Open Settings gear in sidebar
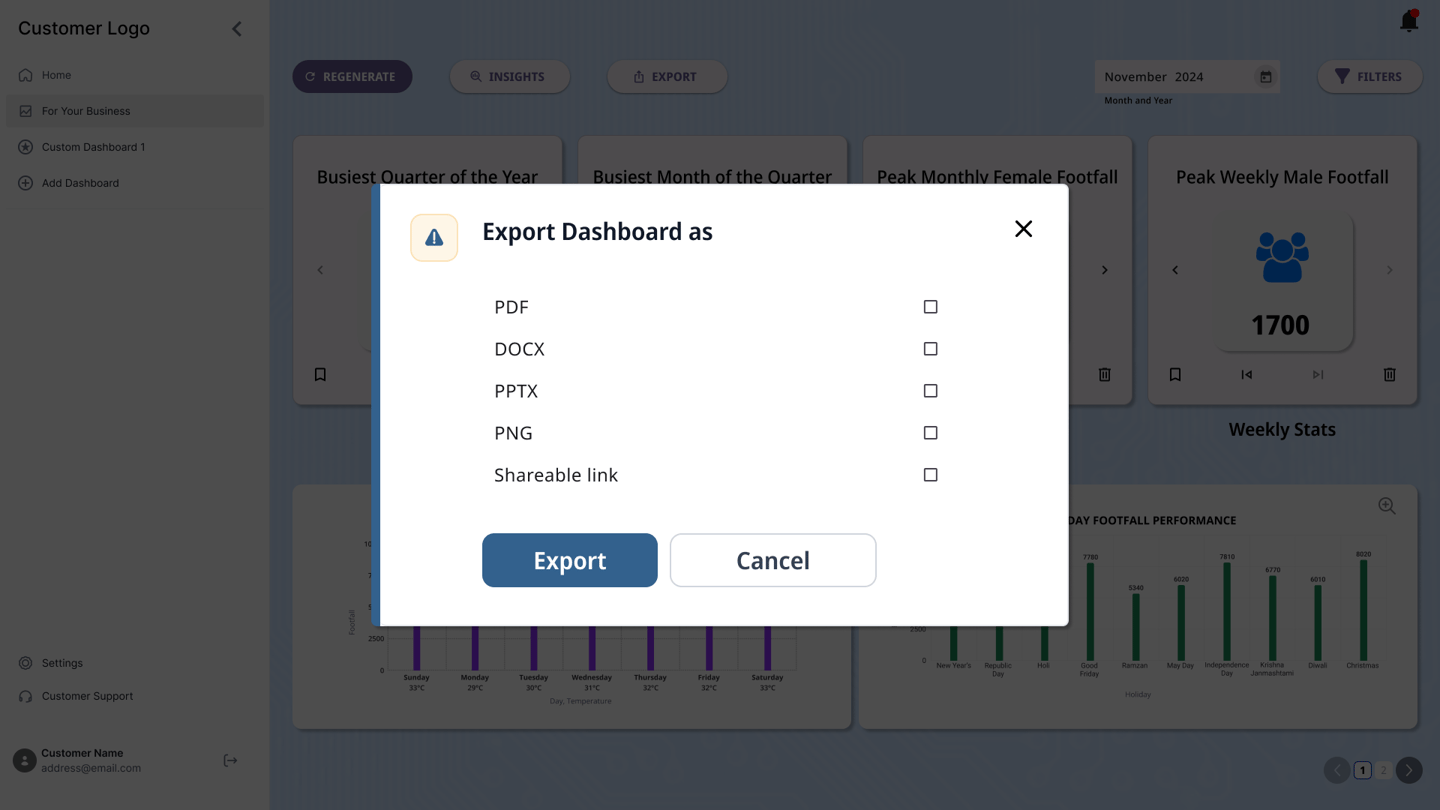Screen dimensions: 1440x810 [x=26, y=663]
